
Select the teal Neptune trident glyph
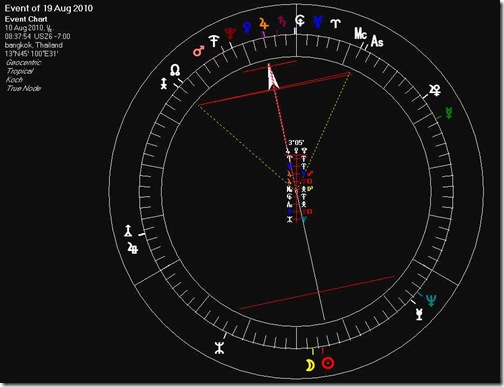(431, 300)
